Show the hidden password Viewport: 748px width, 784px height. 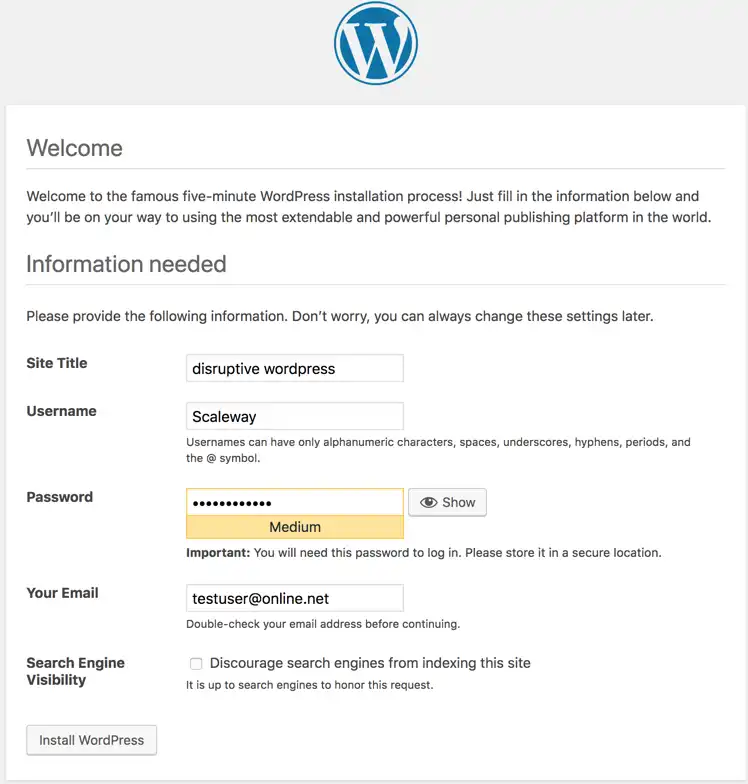447,502
